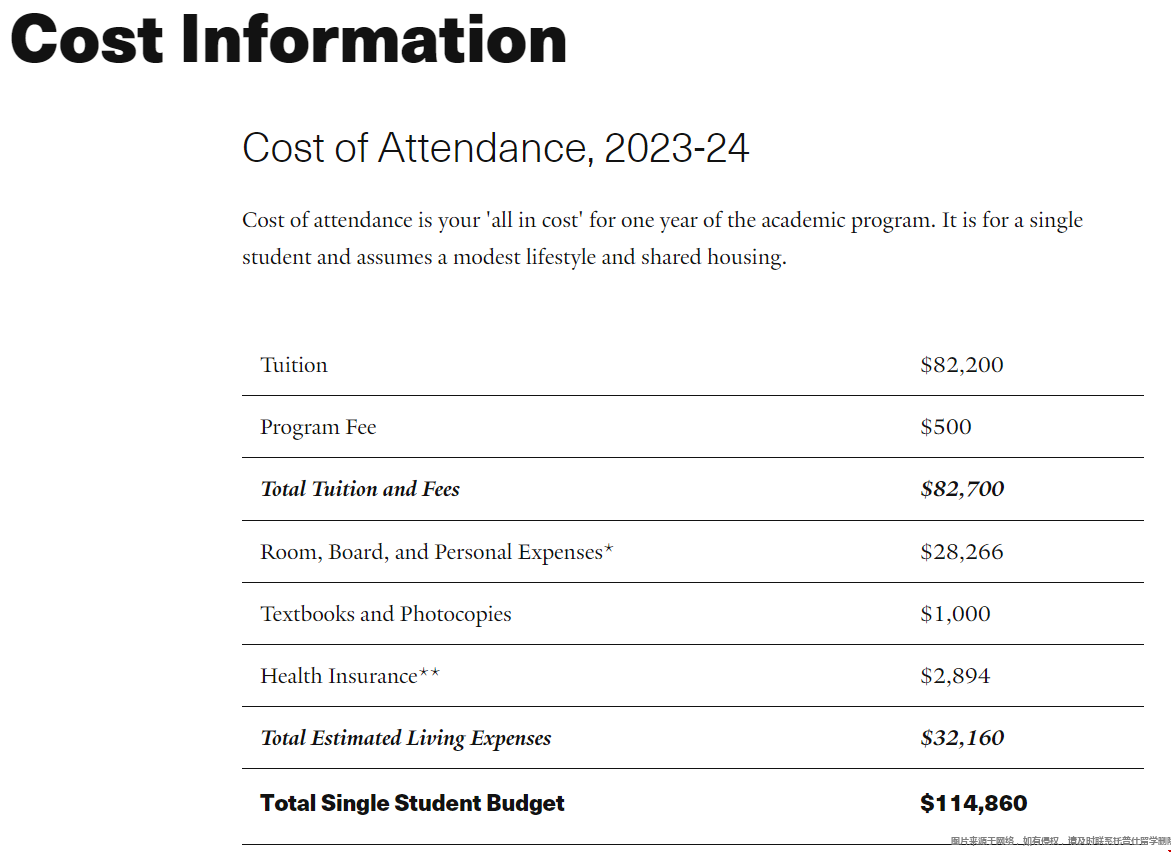The image size is (1171, 852).
Task: Select the $500 program fee value
Action: [x=945, y=426]
